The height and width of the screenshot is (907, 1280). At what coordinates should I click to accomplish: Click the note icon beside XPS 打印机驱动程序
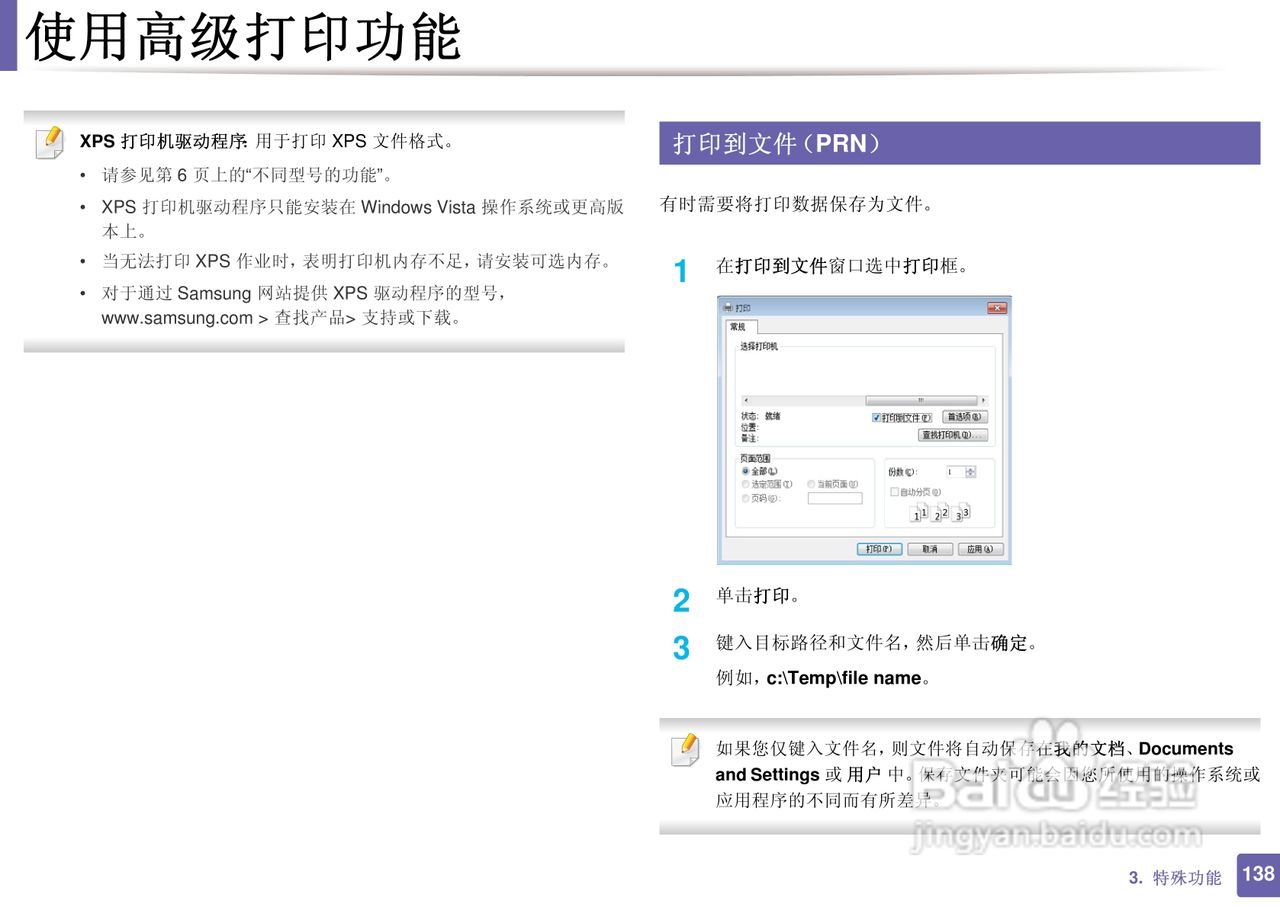pyautogui.click(x=49, y=143)
